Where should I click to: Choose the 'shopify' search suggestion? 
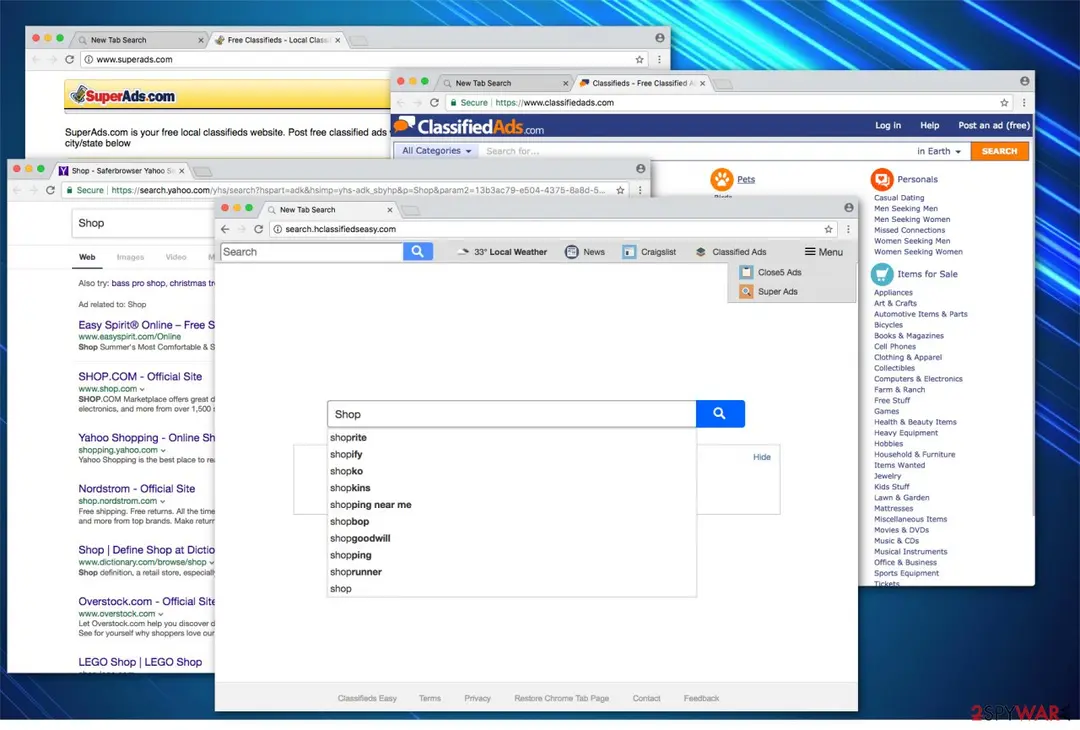[x=346, y=455]
